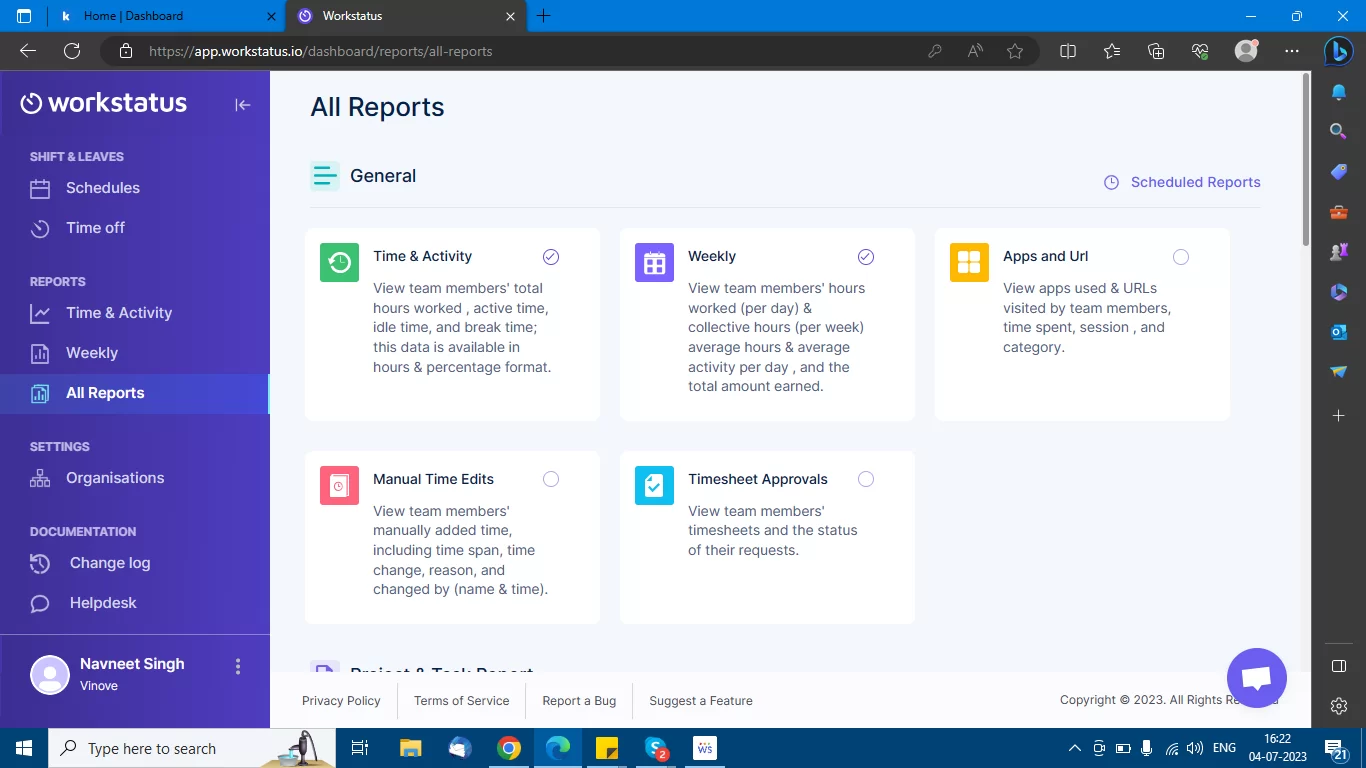The image size is (1366, 768).
Task: Open the Bing chat sidebar button
Action: [x=1339, y=51]
